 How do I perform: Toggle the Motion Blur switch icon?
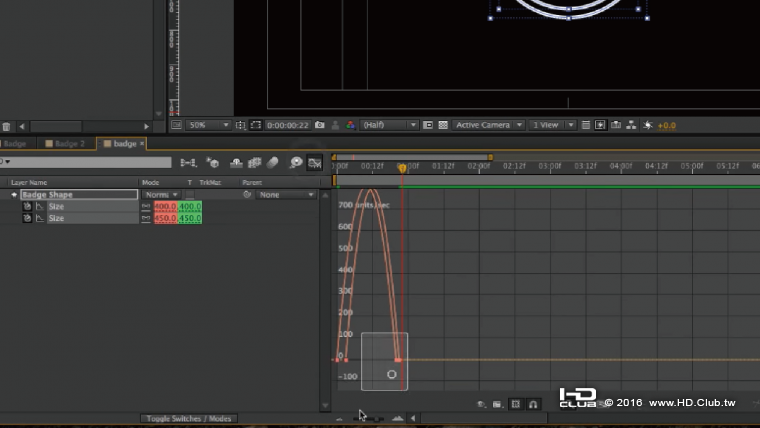click(272, 163)
